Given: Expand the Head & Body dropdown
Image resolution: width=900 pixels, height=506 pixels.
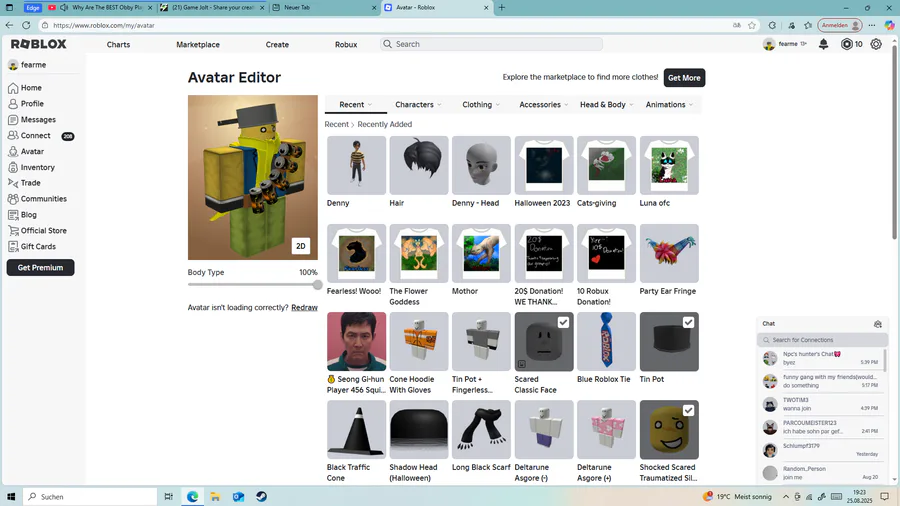Looking at the screenshot, I should pyautogui.click(x=606, y=104).
